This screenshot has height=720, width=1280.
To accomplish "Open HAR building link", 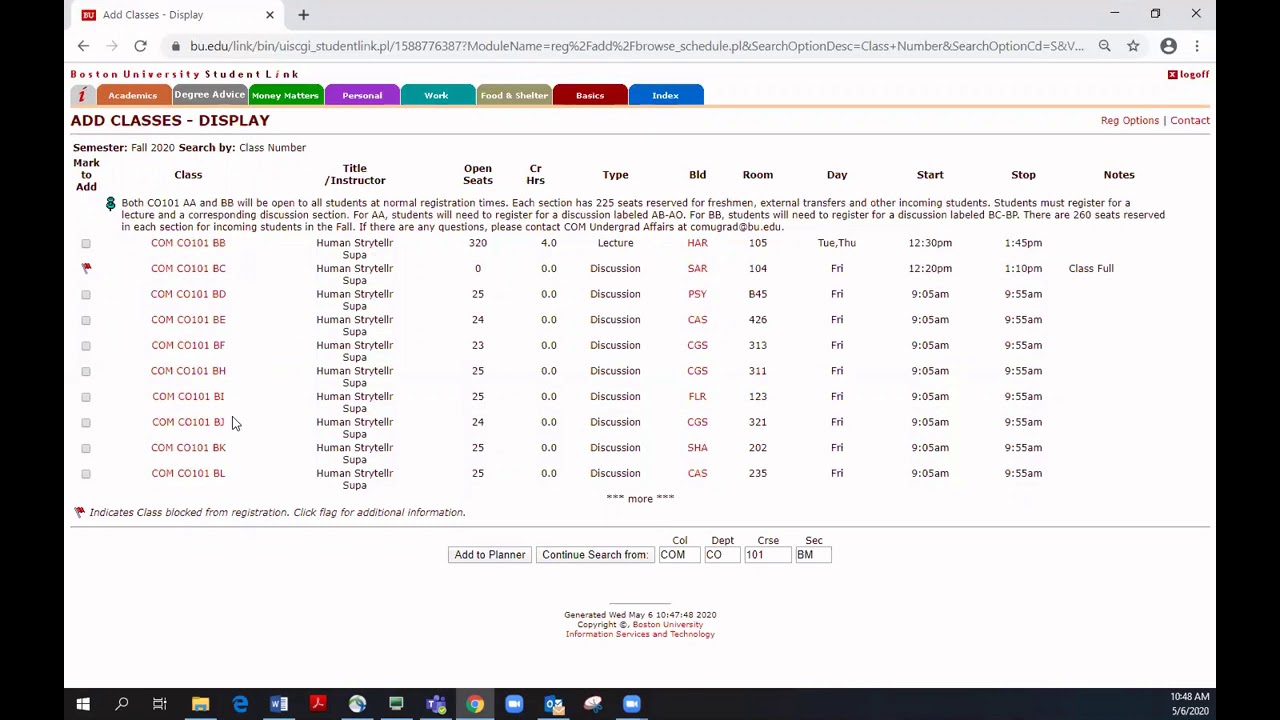I will pyautogui.click(x=697, y=243).
